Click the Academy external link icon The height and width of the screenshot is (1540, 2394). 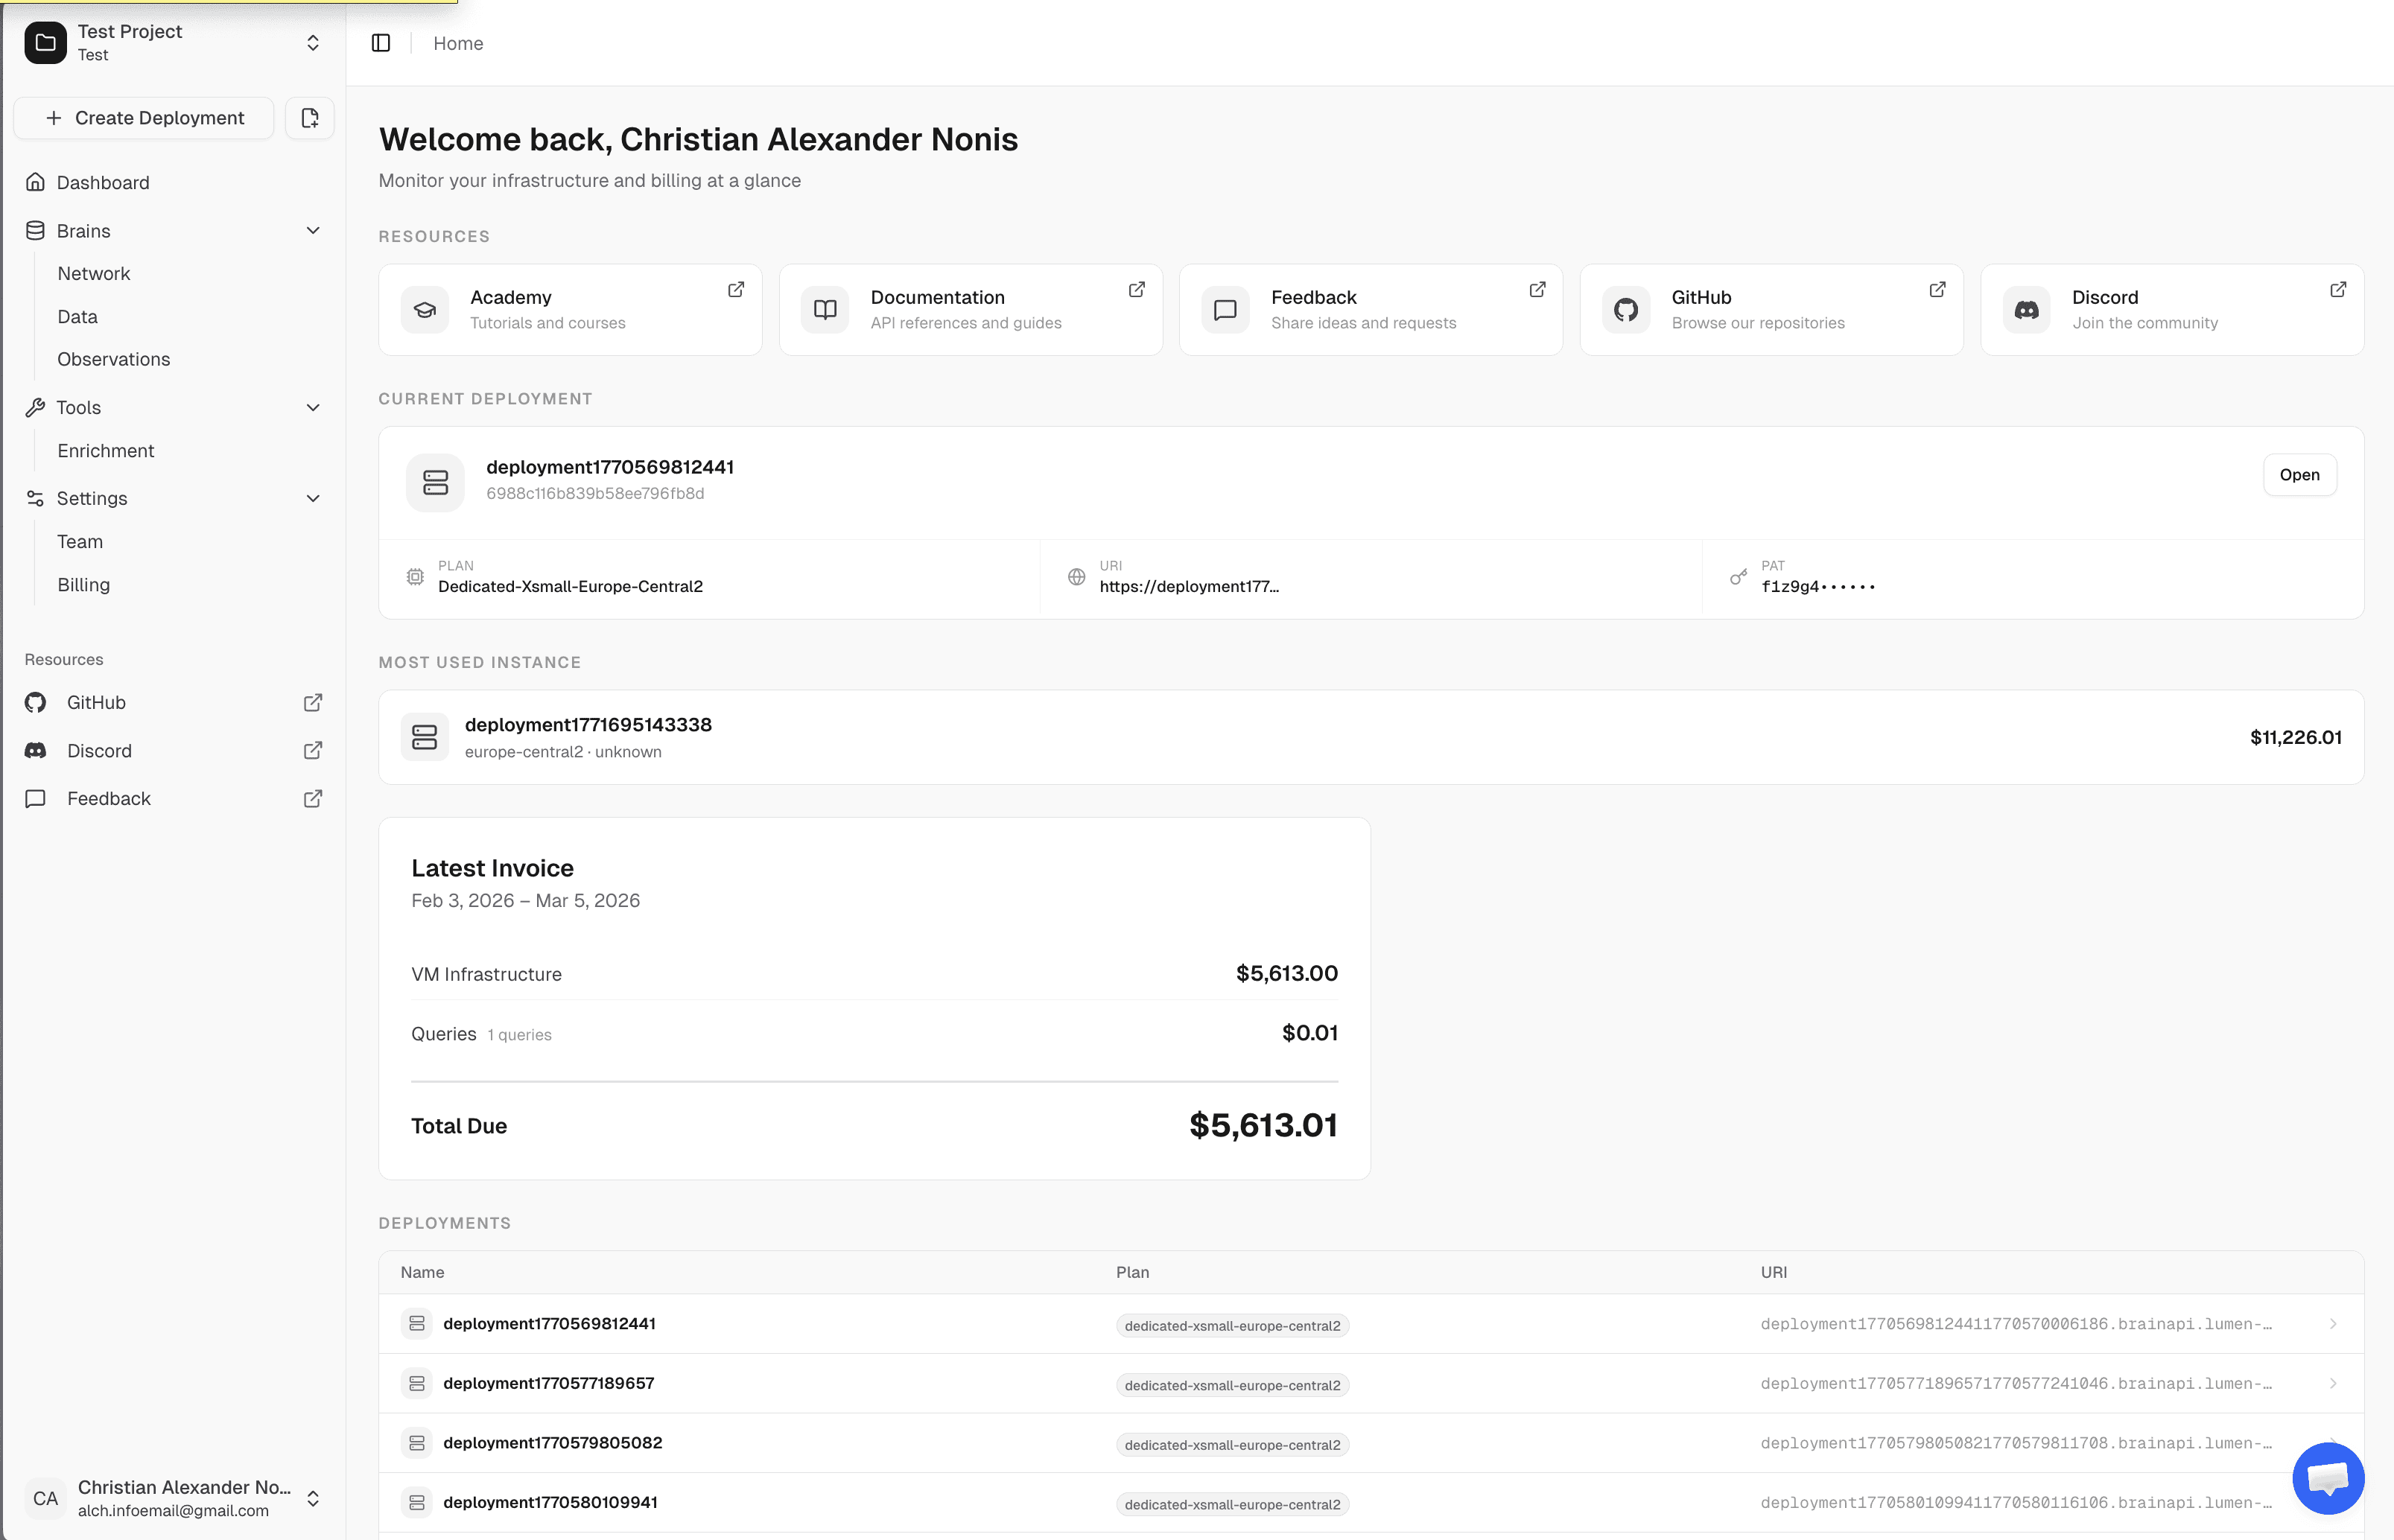736,289
